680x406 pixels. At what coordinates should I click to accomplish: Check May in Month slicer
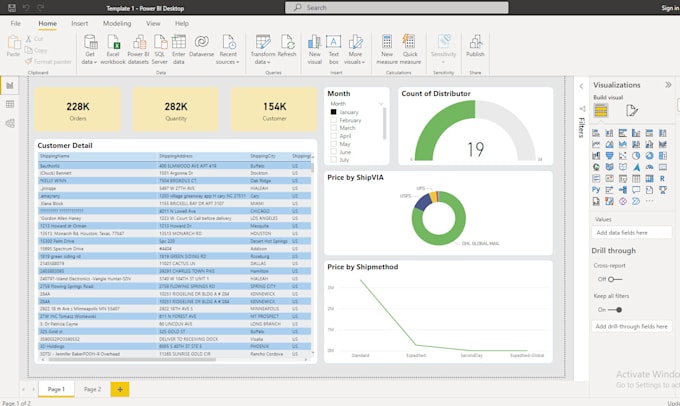tap(333, 144)
